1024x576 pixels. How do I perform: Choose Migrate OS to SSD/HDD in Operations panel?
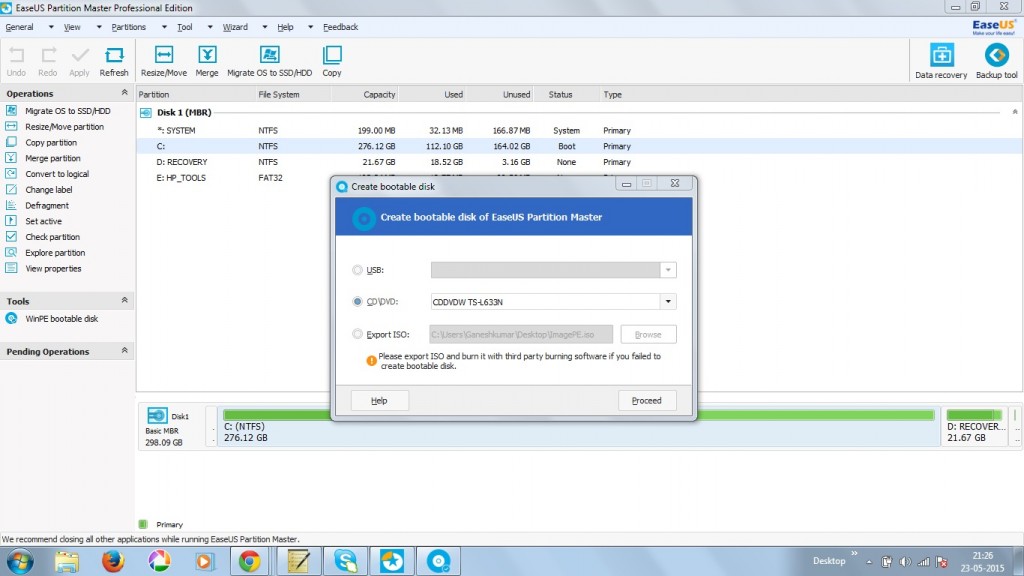click(67, 111)
